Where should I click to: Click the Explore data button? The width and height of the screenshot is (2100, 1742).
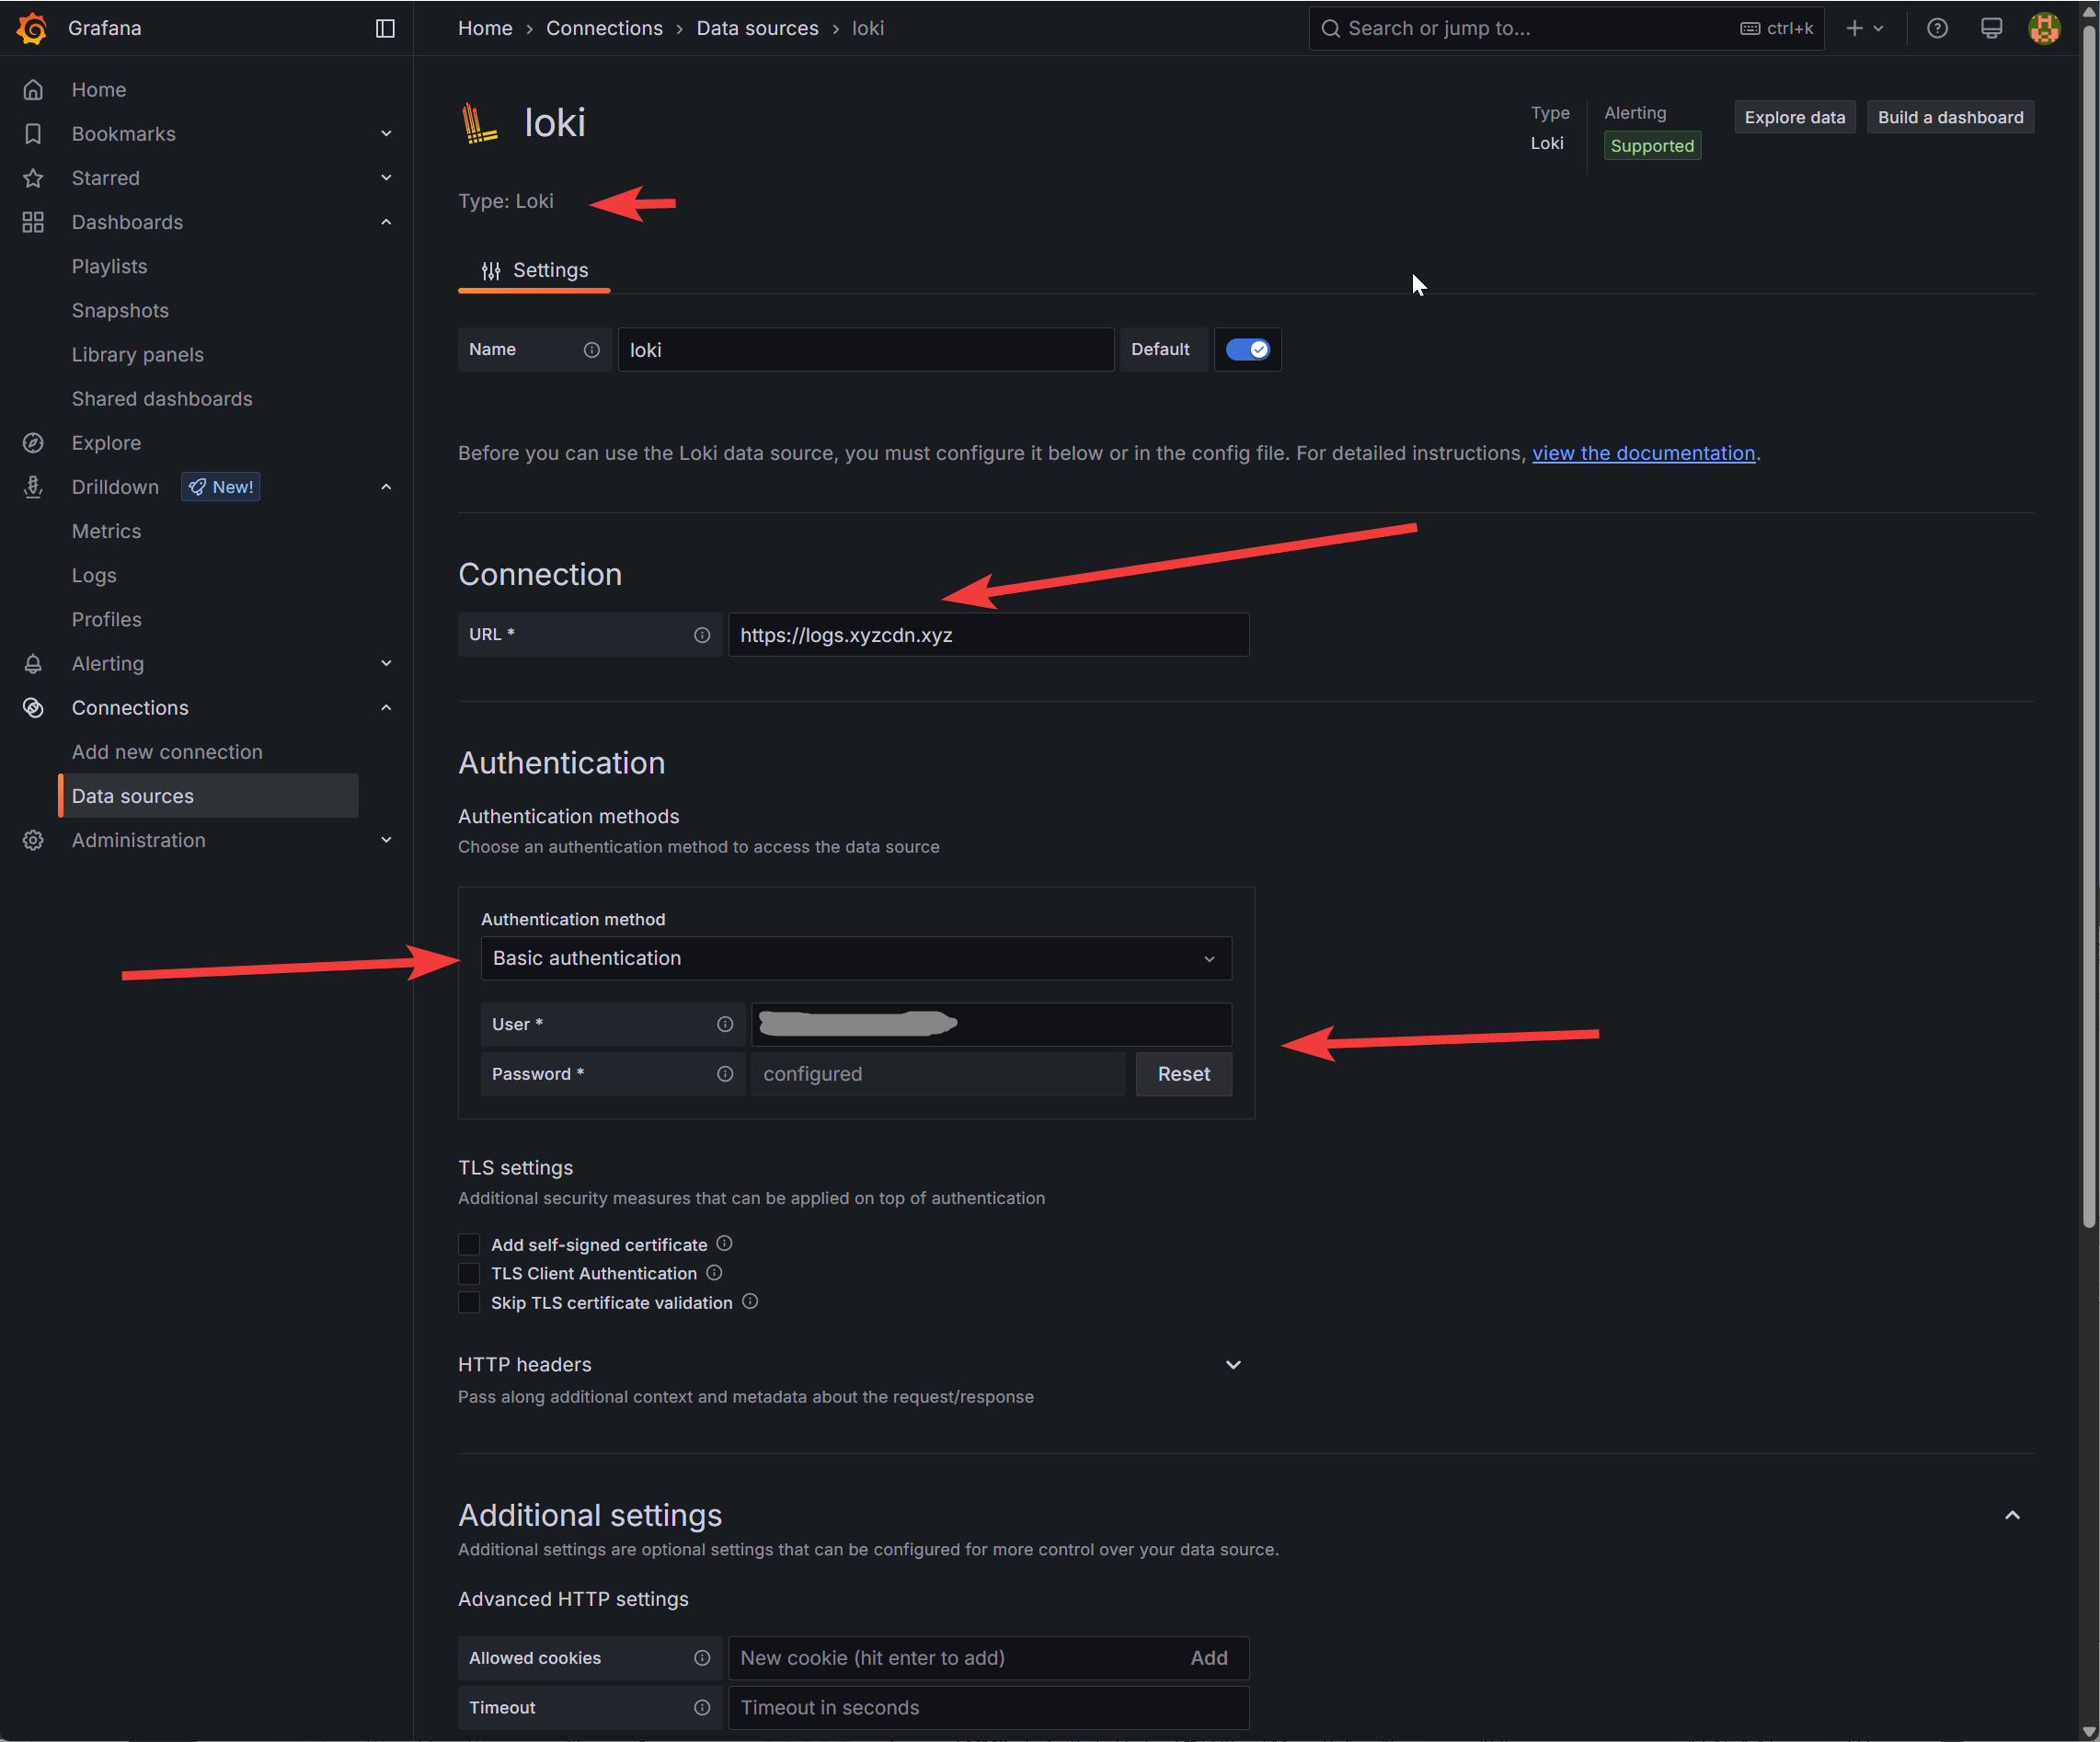click(x=1795, y=117)
